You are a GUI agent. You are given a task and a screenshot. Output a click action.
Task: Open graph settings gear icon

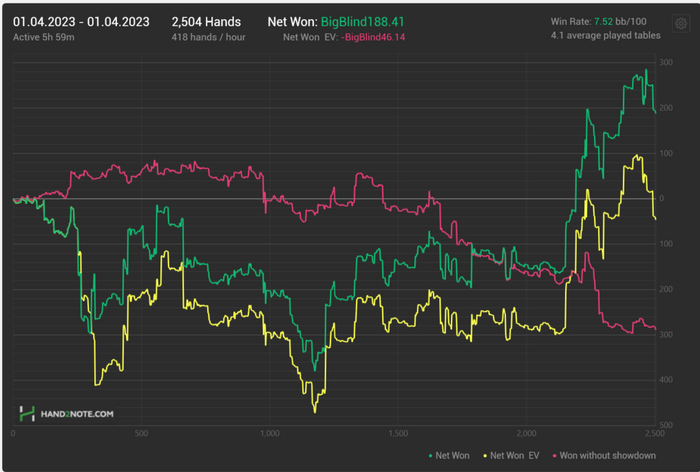click(x=681, y=21)
